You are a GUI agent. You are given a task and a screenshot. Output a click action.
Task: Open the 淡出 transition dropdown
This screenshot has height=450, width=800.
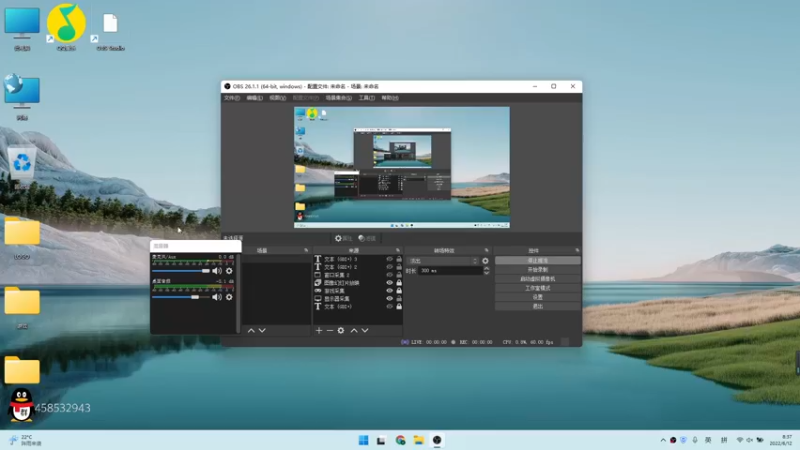443,261
